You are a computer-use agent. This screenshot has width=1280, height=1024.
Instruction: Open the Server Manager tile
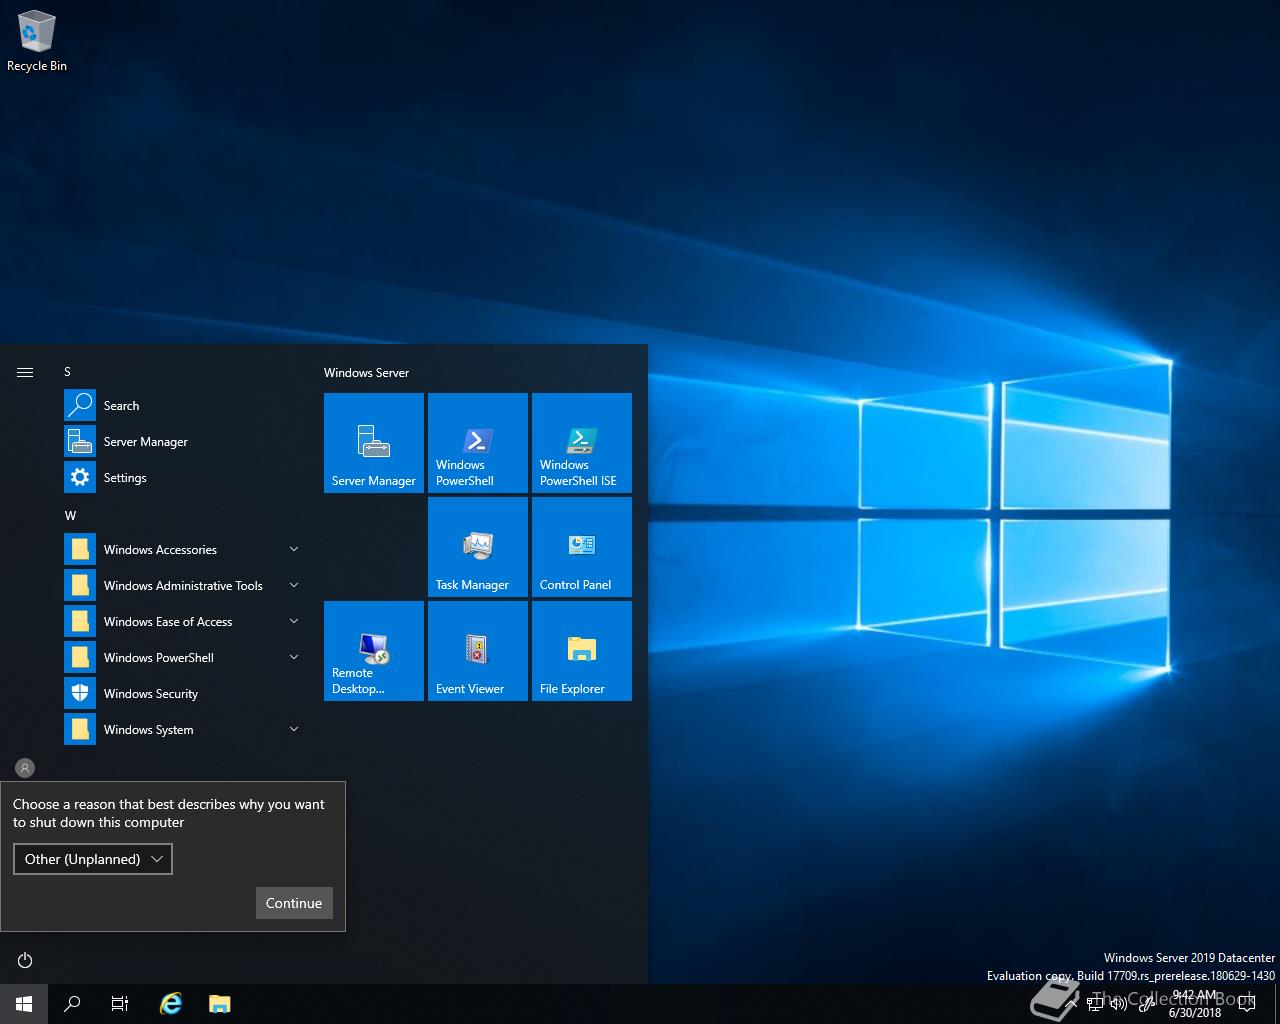(374, 443)
